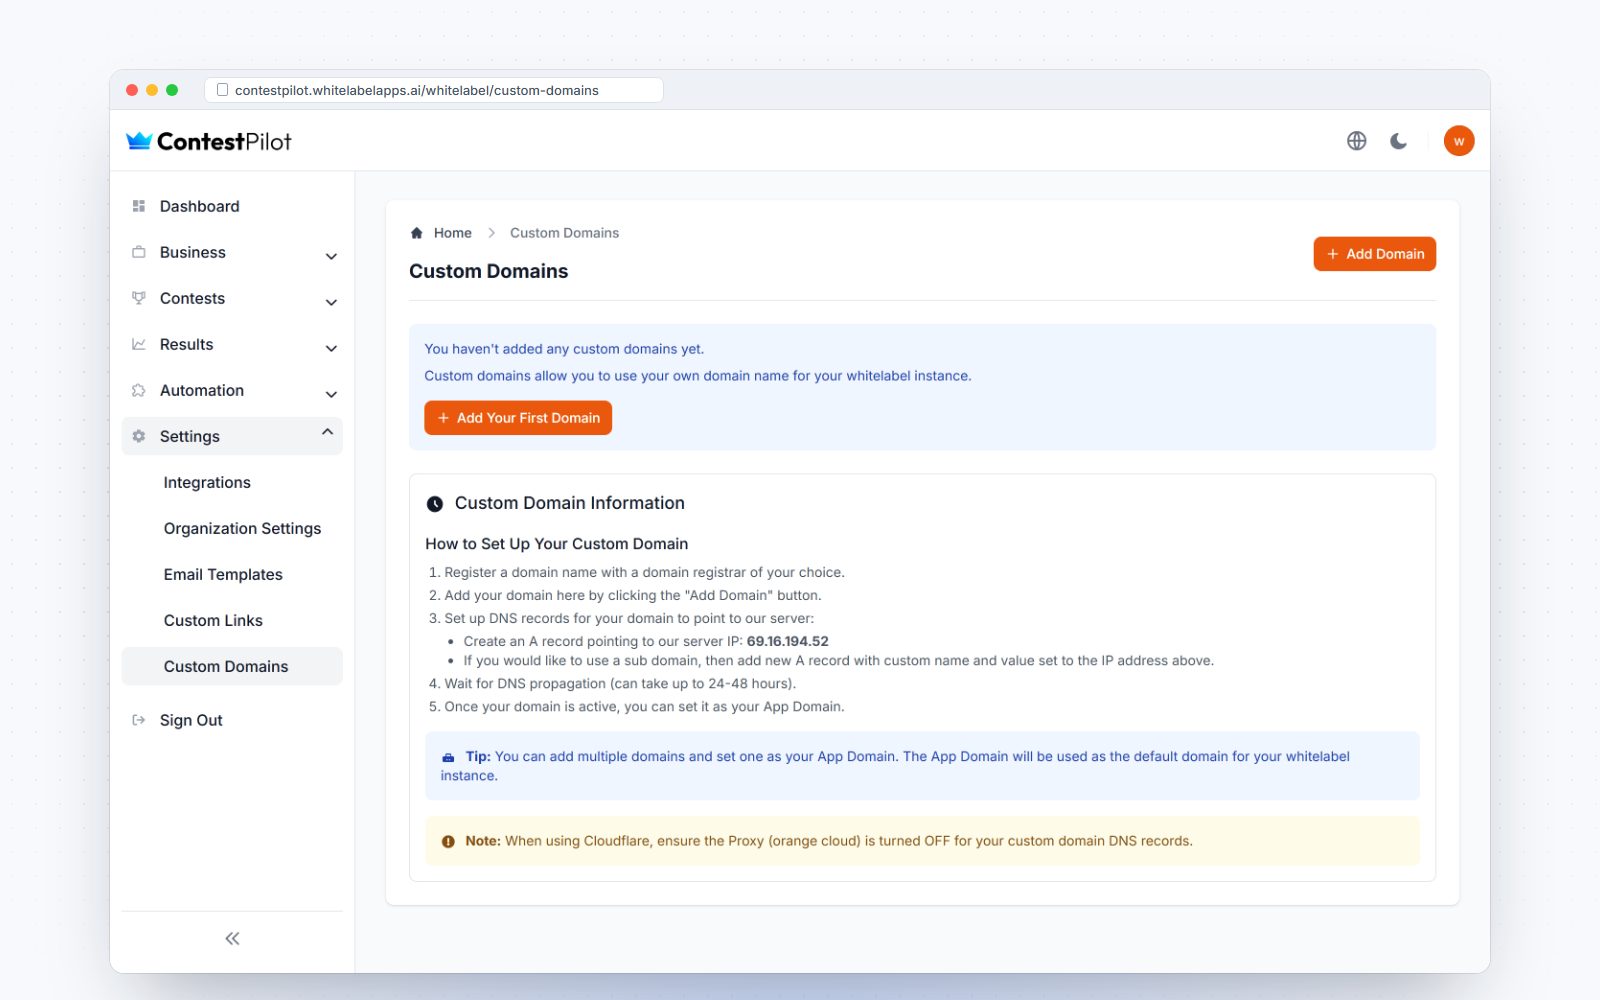Screen dimensions: 1600x1000
Task: Open the Dashboard page
Action: pyautogui.click(x=232, y=206)
